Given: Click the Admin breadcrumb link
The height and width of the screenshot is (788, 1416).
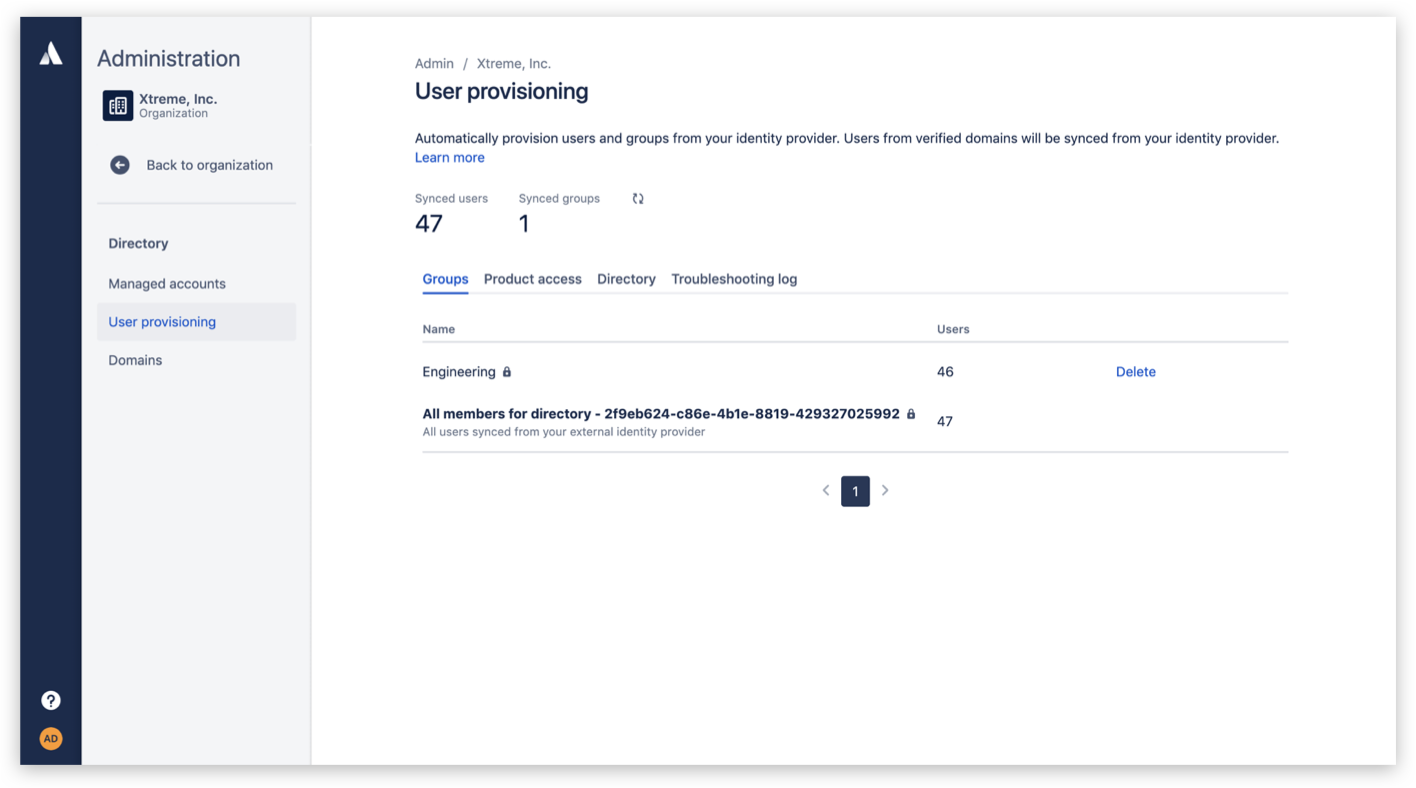Looking at the screenshot, I should [x=434, y=63].
